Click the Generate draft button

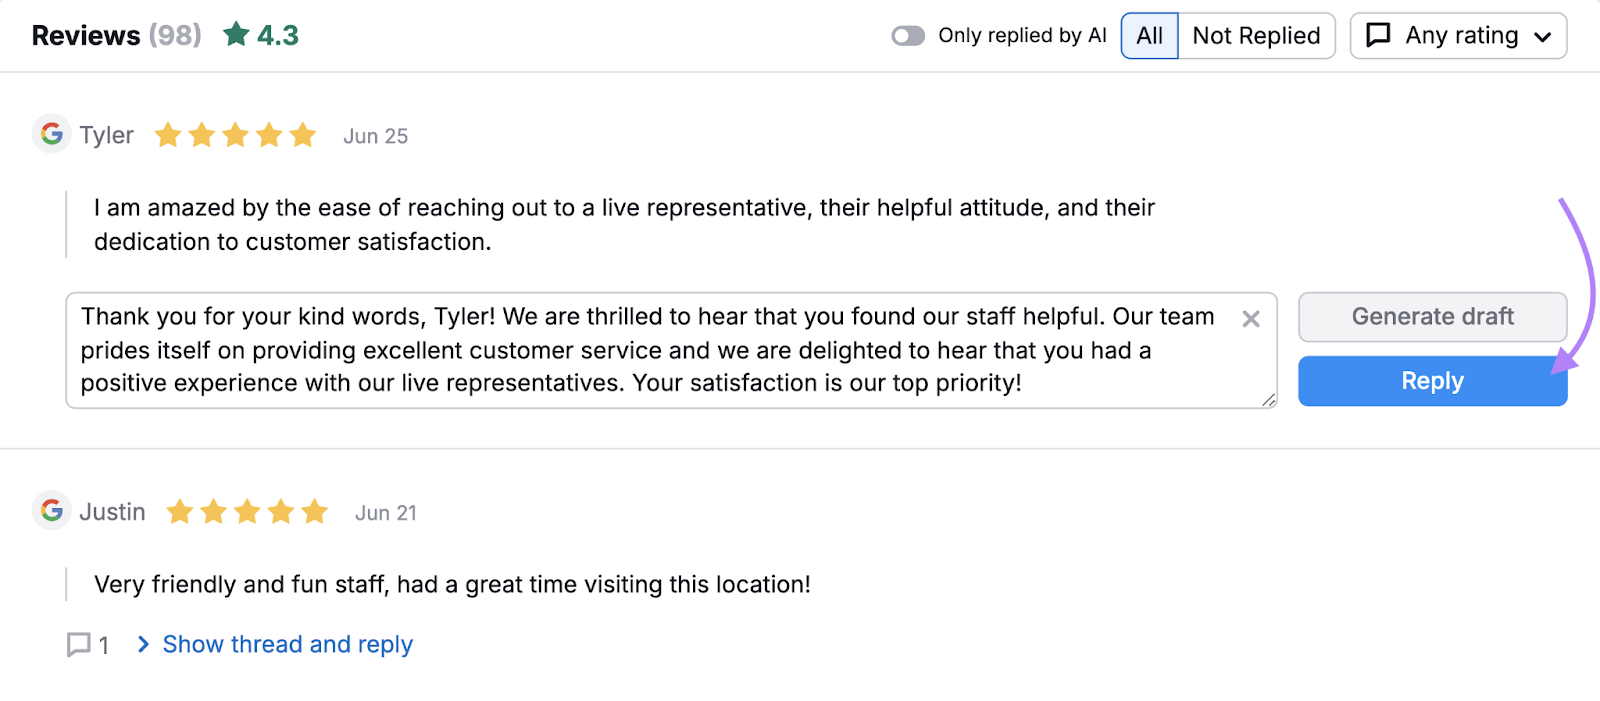1432,316
